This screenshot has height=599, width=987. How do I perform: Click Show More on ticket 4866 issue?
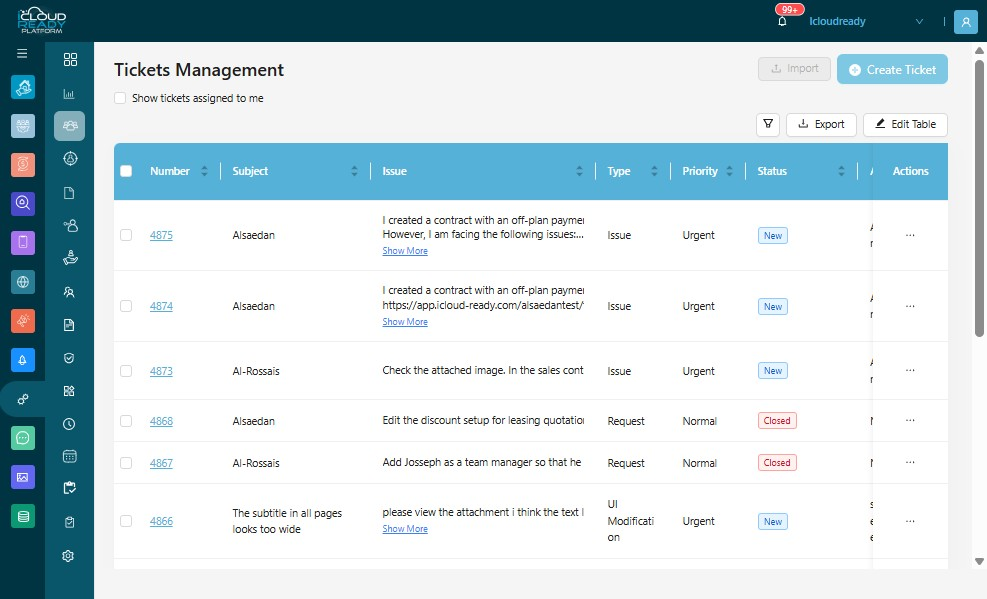405,529
